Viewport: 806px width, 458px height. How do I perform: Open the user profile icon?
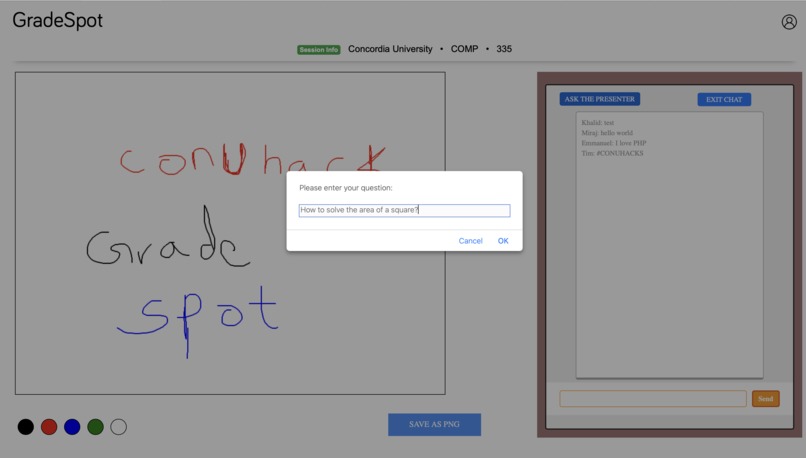click(789, 22)
